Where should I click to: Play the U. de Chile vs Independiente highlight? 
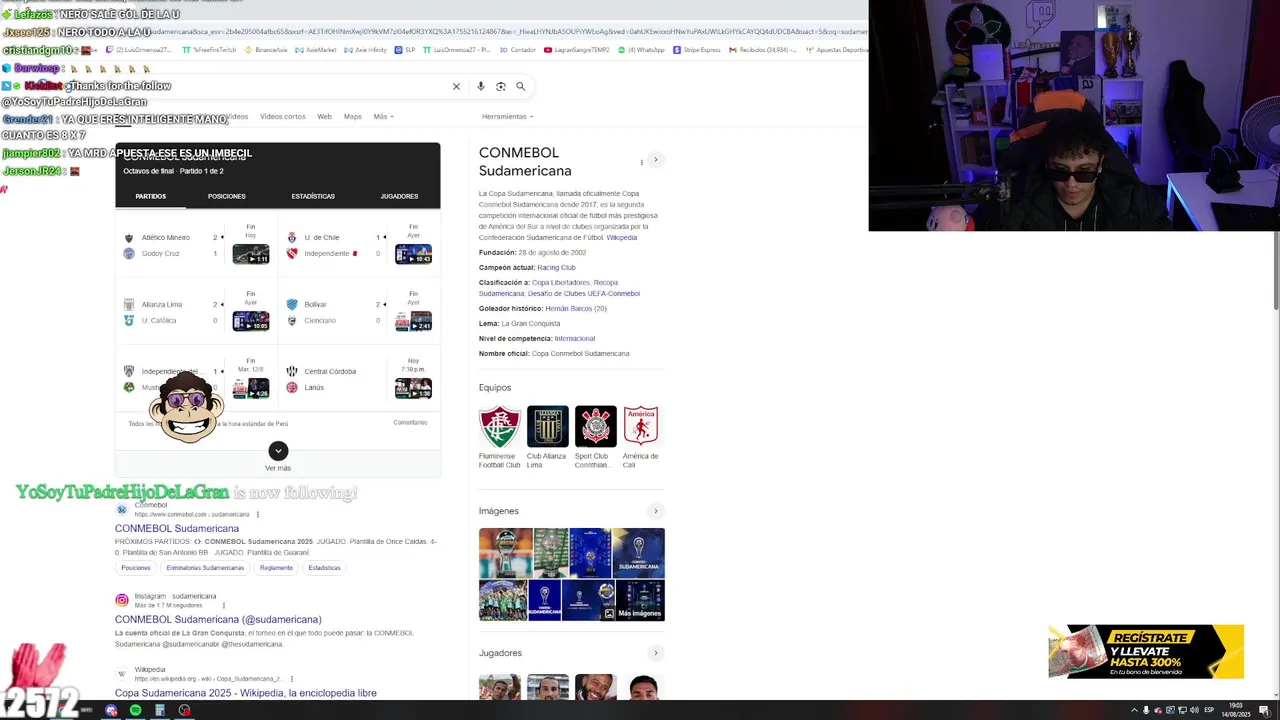pos(413,254)
